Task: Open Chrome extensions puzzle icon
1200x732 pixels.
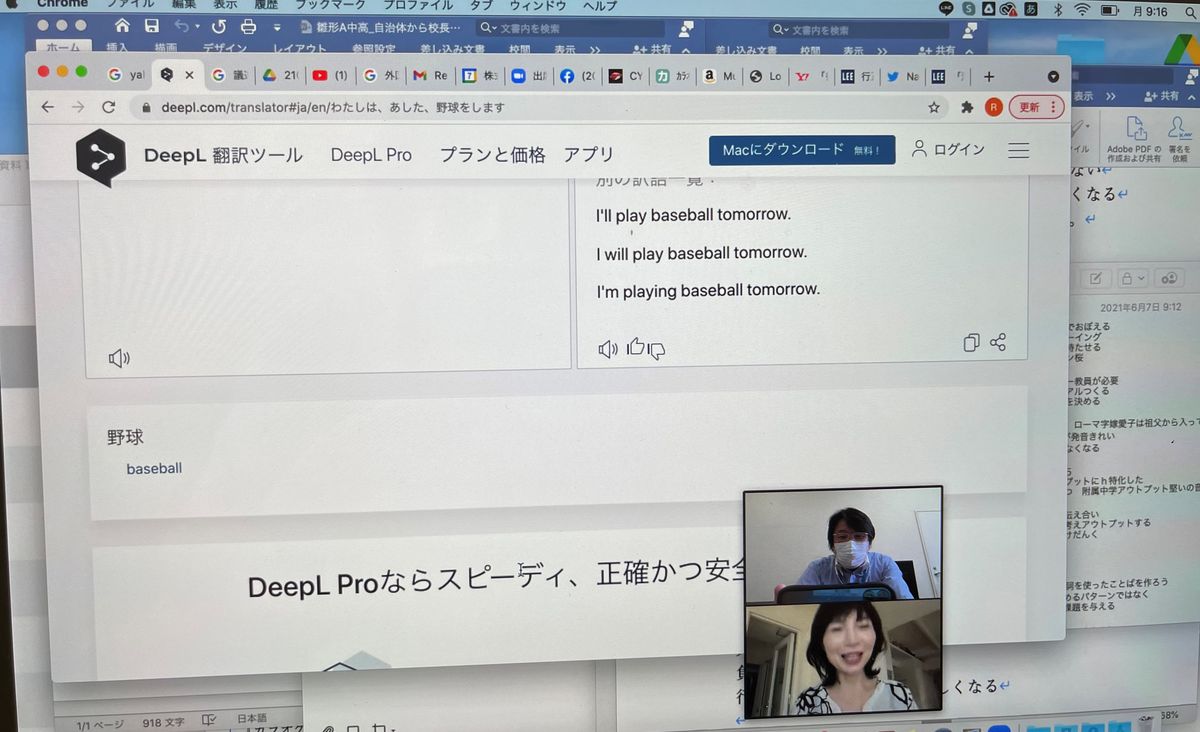Action: pyautogui.click(x=966, y=107)
